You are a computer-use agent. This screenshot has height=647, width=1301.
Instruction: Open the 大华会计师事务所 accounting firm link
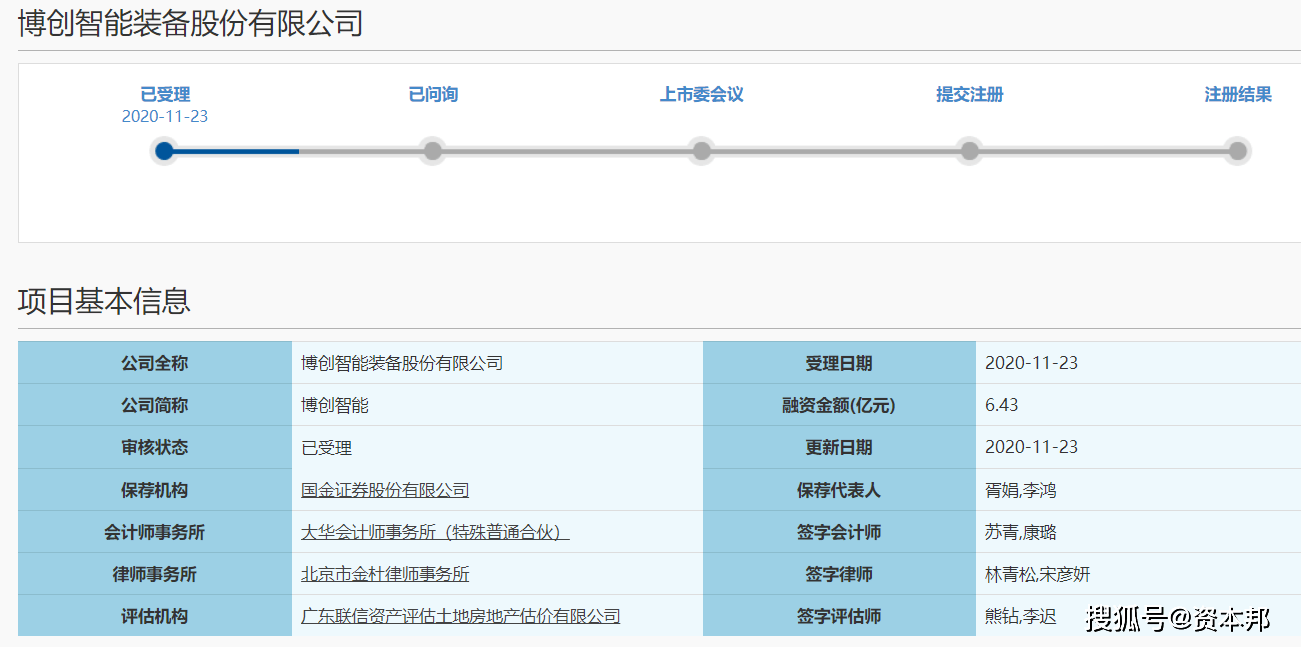point(435,532)
